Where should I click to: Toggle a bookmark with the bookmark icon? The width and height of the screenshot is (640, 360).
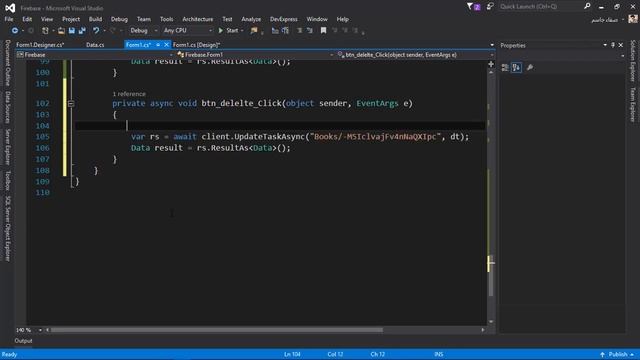coord(323,31)
